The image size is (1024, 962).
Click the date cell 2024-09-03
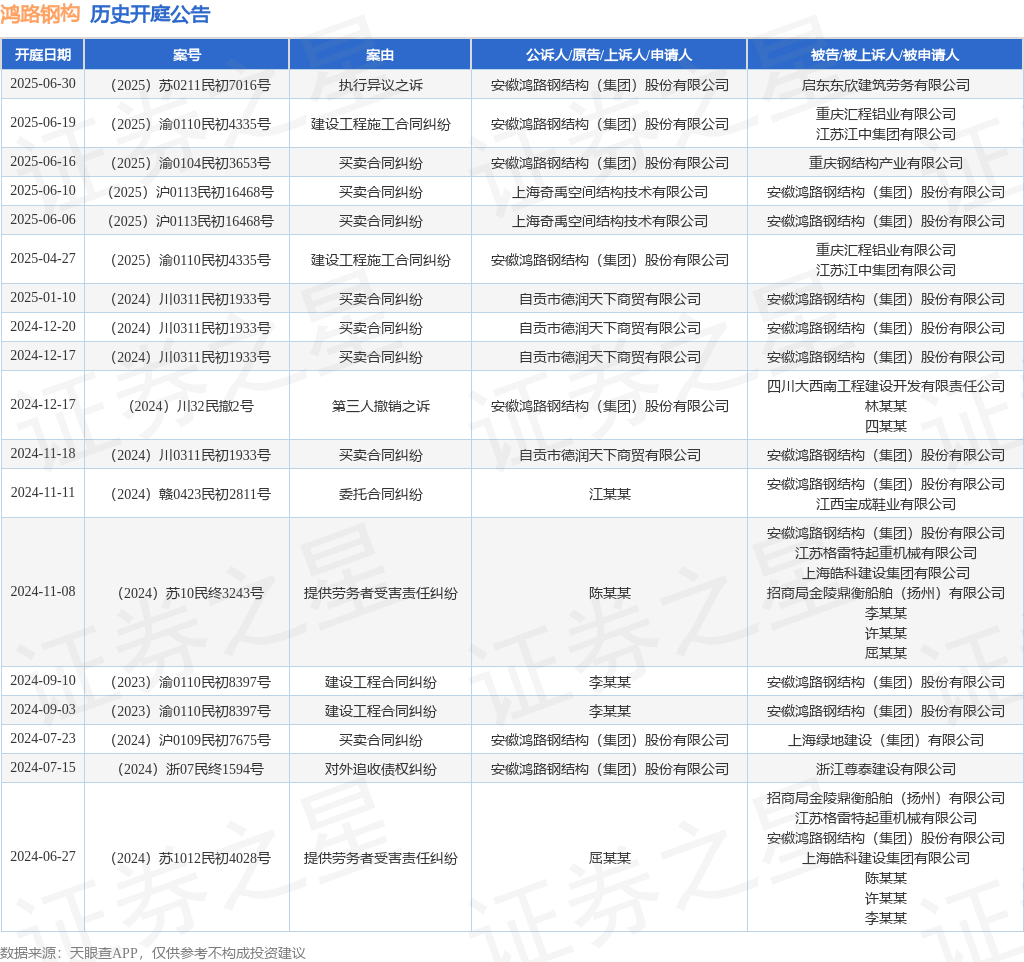(43, 710)
